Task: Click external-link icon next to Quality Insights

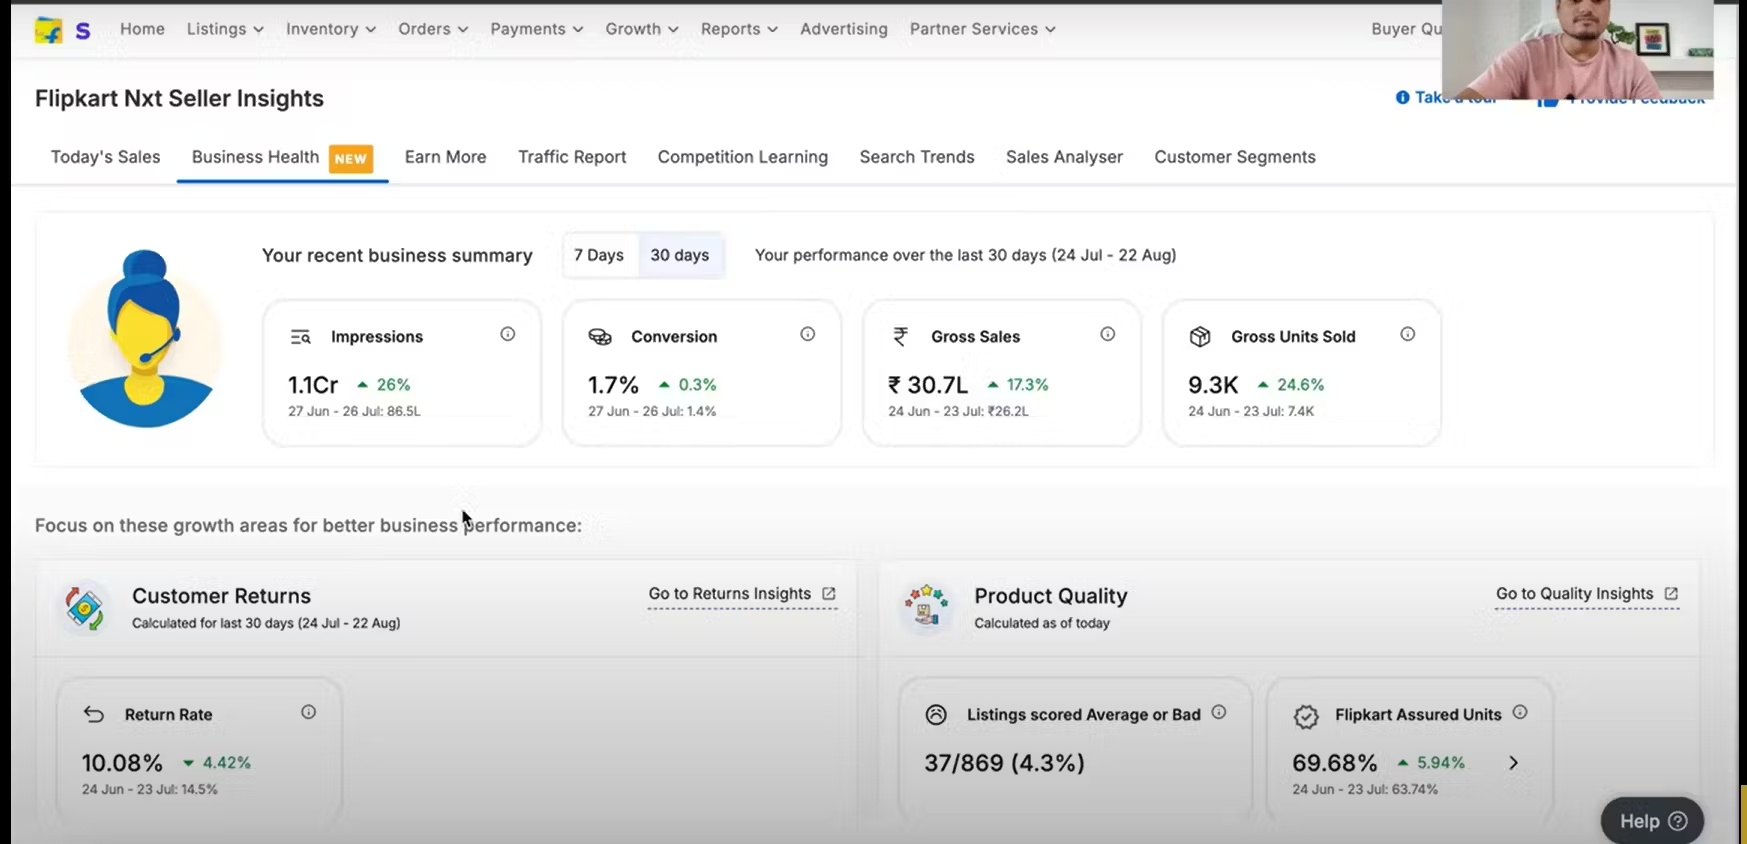Action: coord(1671,594)
